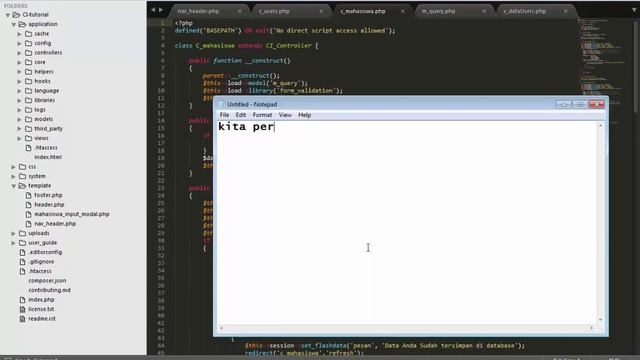The image size is (640, 360).
Task: Open contributing.md file
Action: [49, 290]
